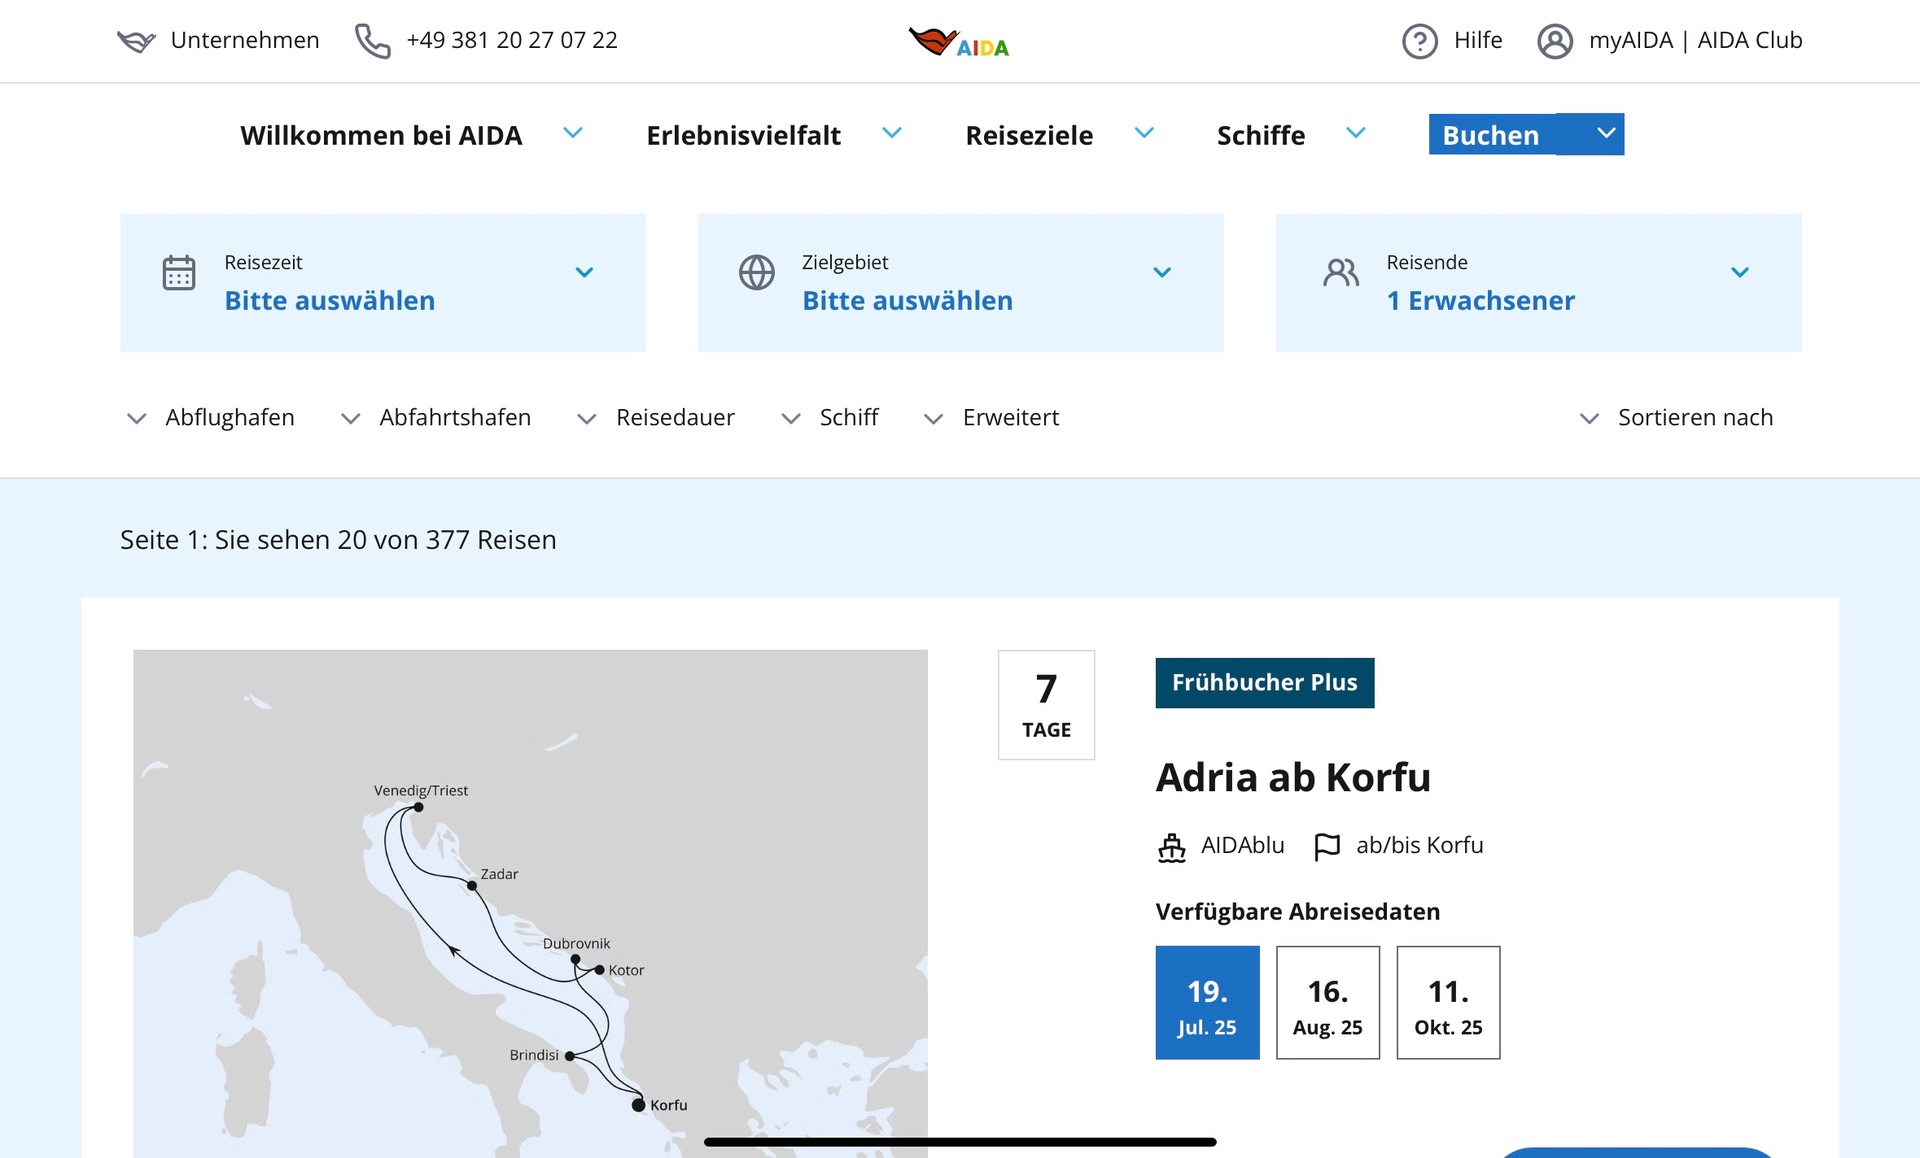Click the AIDA logo
The height and width of the screenshot is (1158, 1920).
[x=959, y=42]
